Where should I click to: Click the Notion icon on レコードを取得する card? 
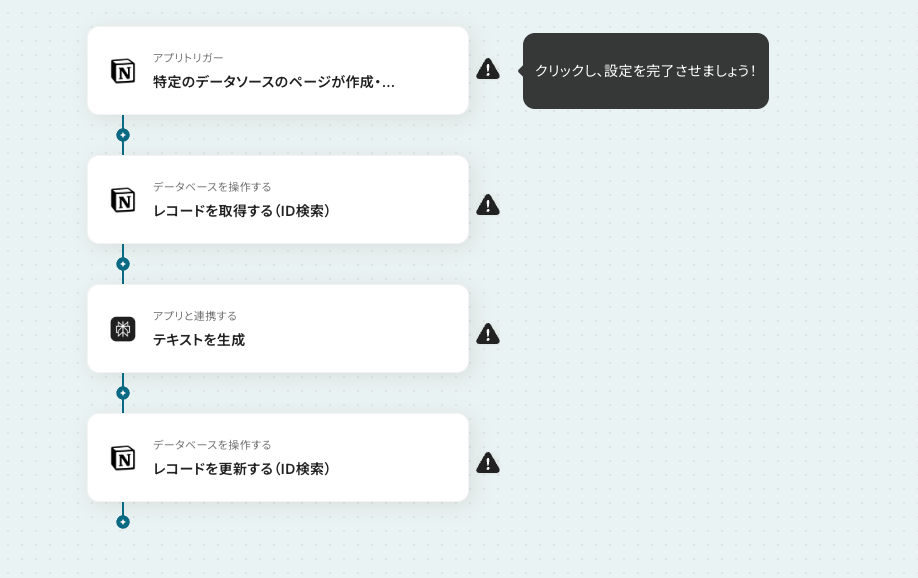[123, 200]
